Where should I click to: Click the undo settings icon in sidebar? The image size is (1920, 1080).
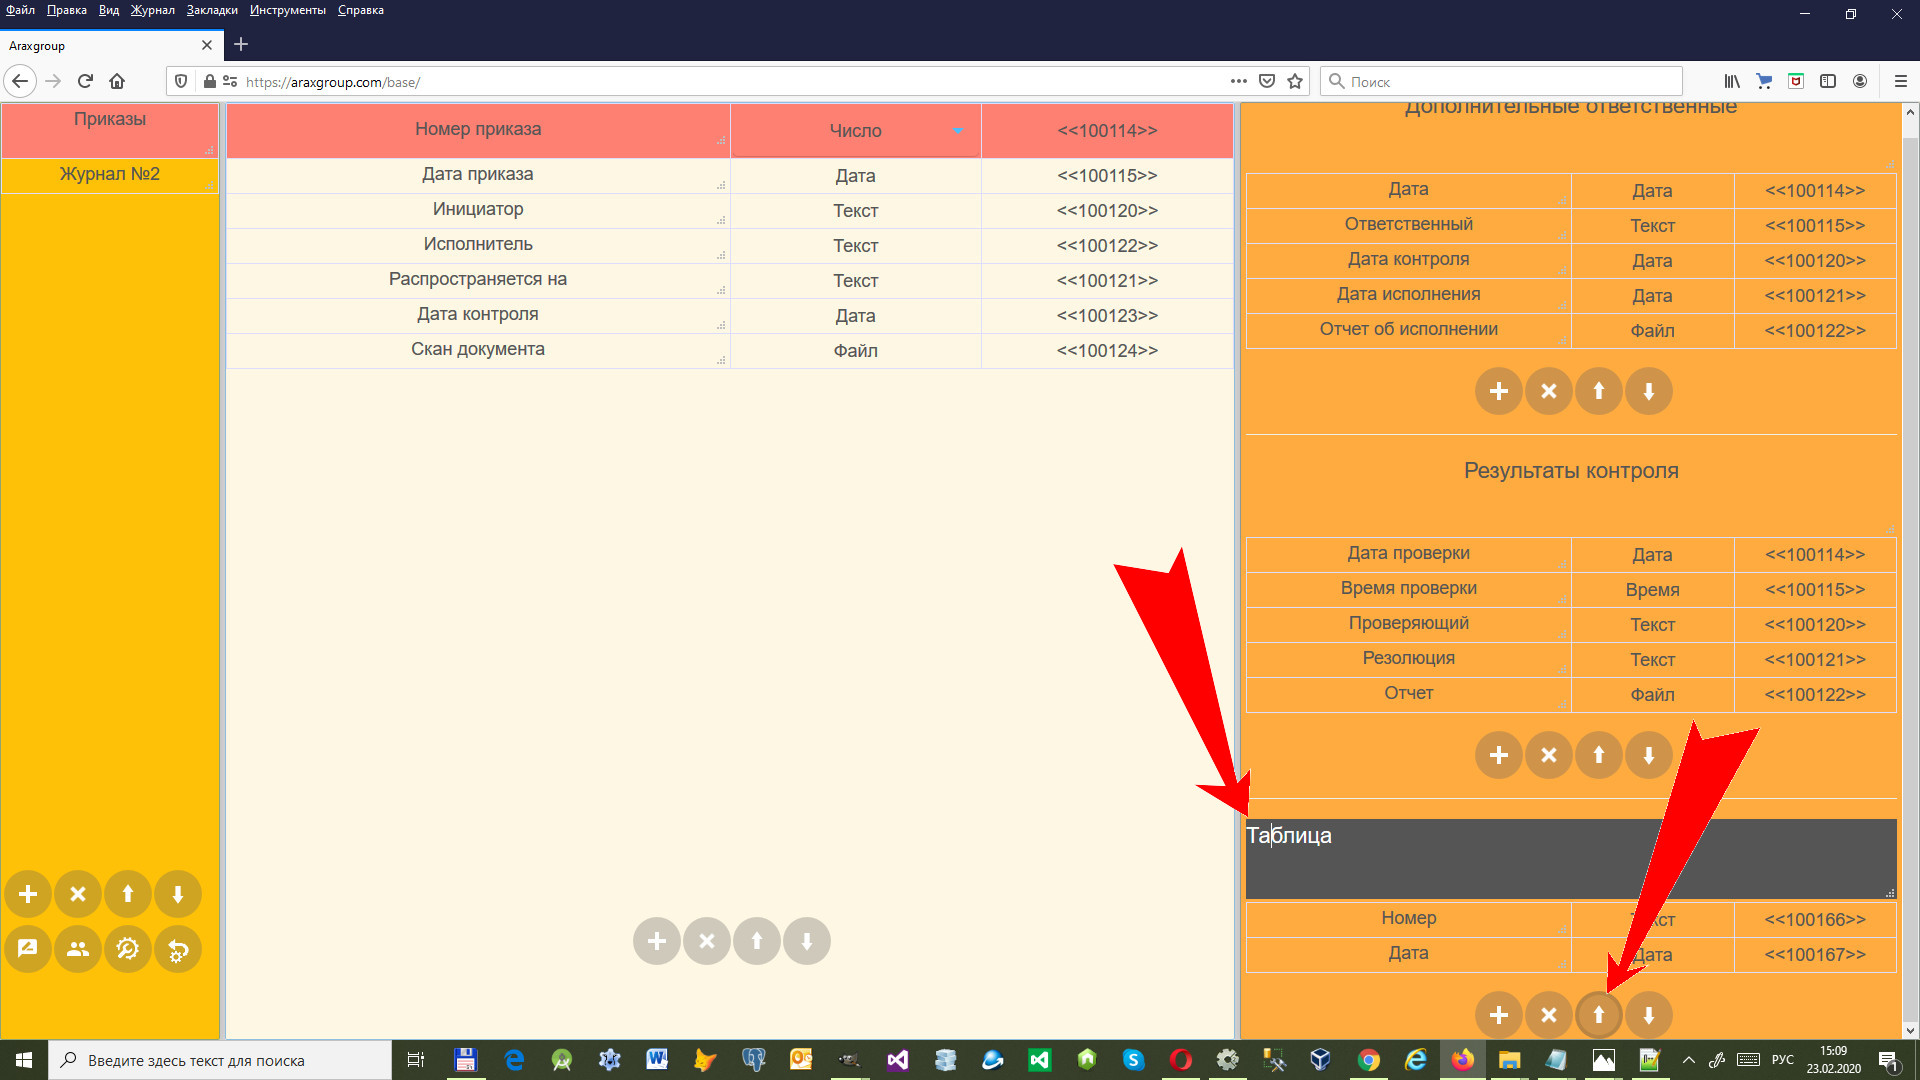pyautogui.click(x=178, y=949)
